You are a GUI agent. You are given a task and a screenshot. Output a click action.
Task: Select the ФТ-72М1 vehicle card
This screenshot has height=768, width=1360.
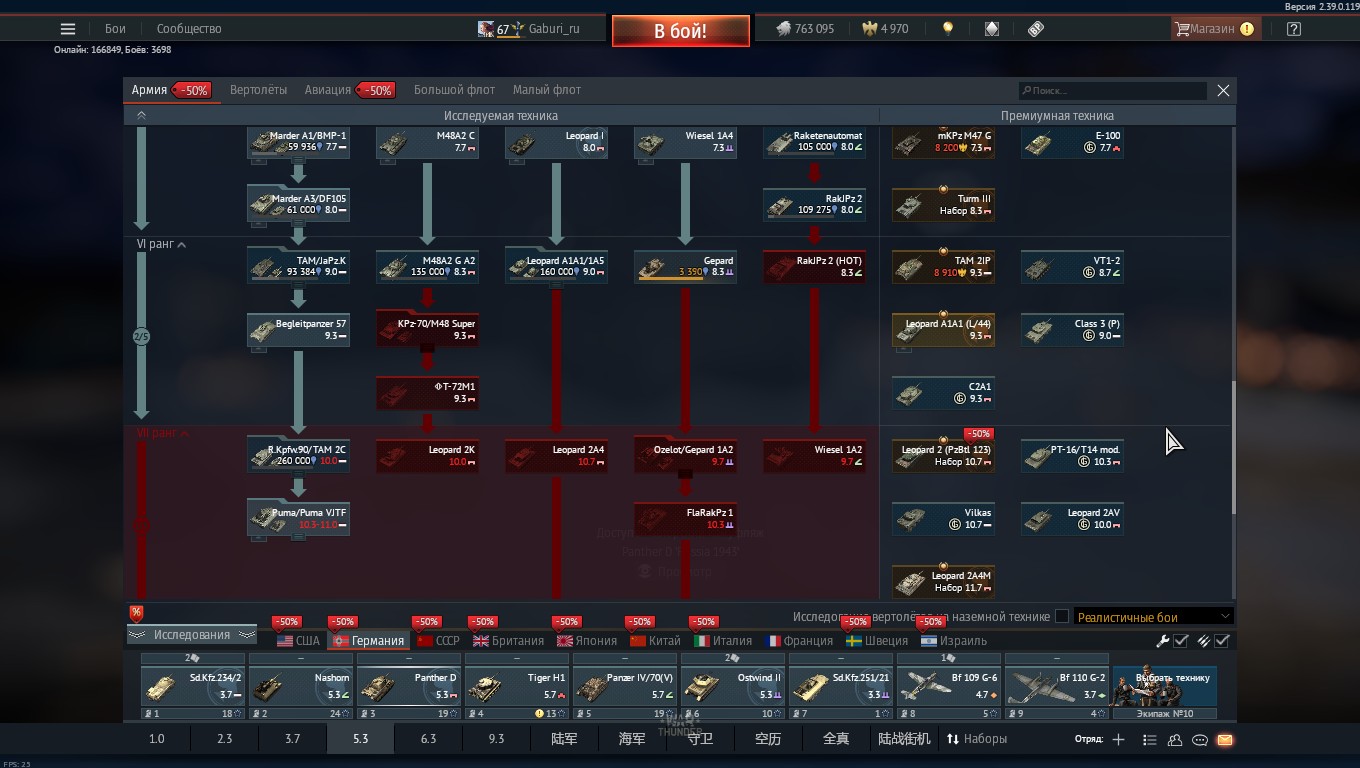coord(427,393)
